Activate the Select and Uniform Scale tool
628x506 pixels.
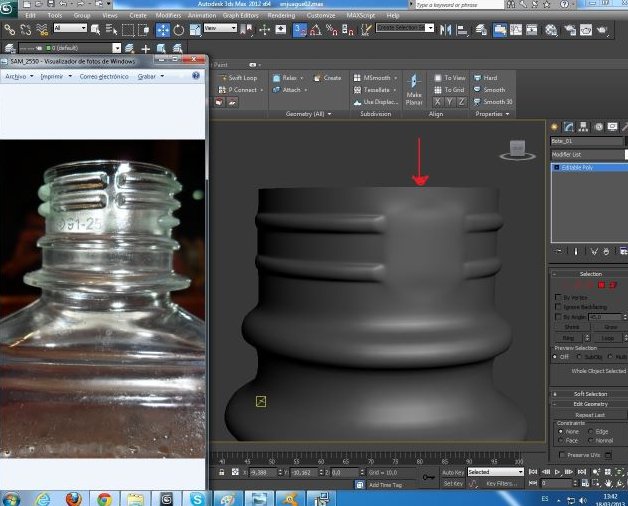(x=195, y=30)
